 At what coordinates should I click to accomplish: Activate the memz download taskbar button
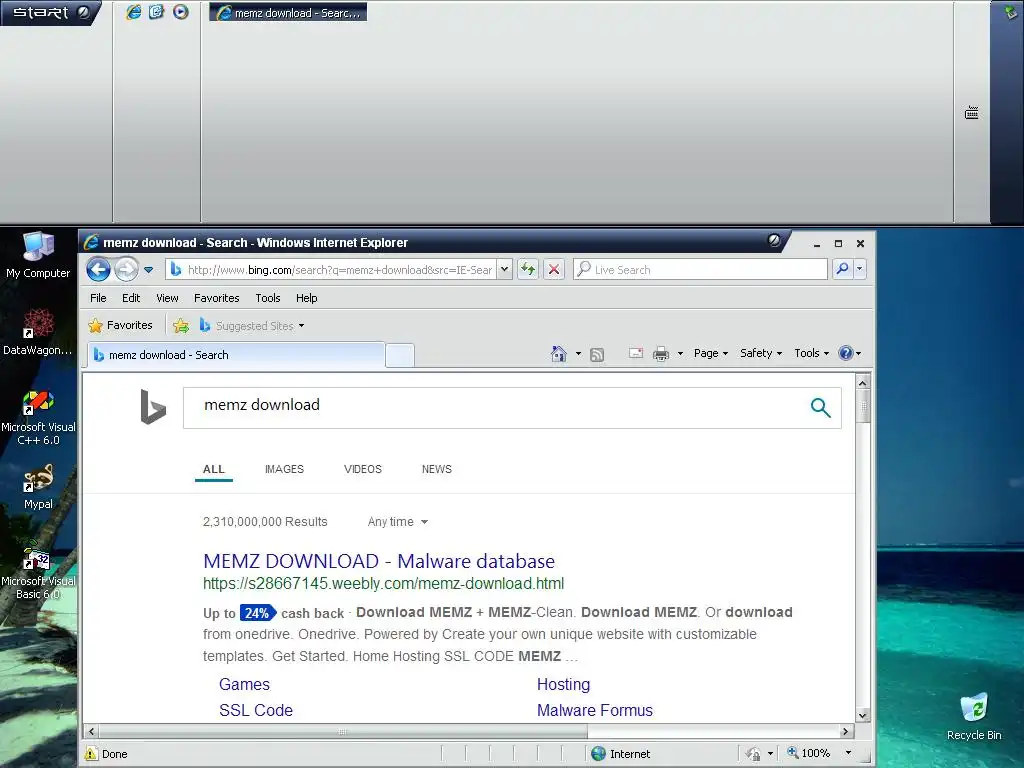[288, 12]
